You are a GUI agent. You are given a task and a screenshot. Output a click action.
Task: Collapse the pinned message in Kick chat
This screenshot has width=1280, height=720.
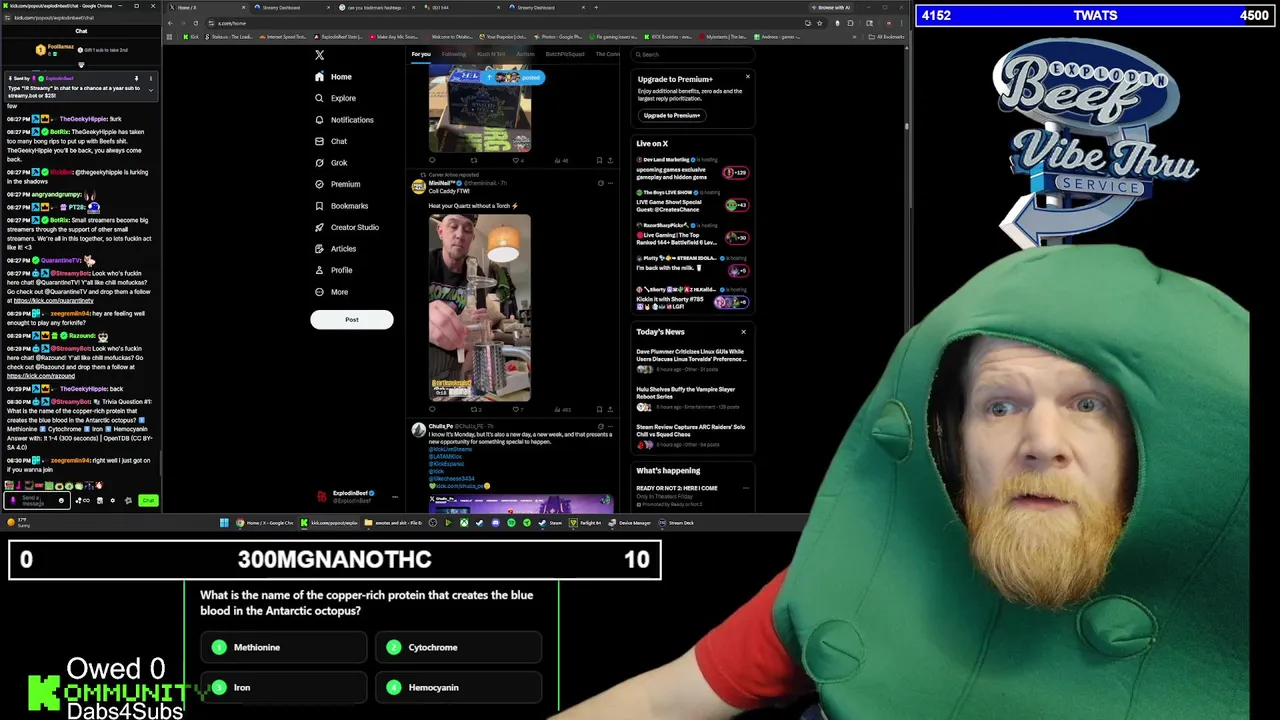pyautogui.click(x=151, y=90)
